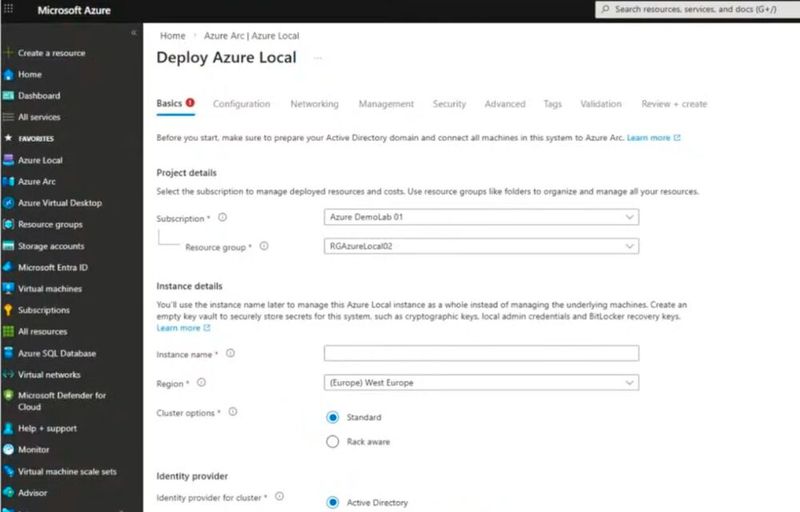Select the Rack aware cluster option
800x512 pixels.
tap(333, 442)
